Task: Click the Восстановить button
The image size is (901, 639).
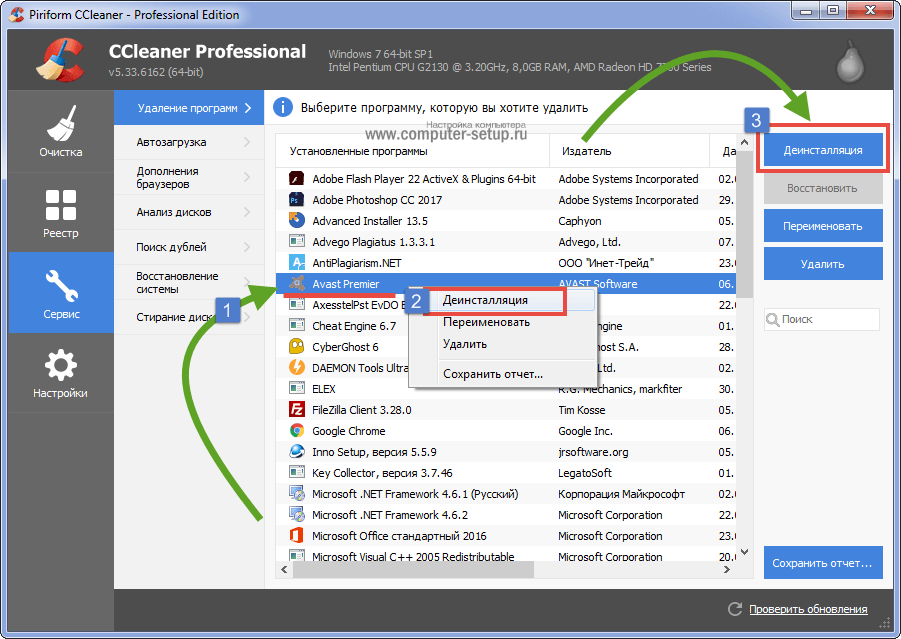Action: click(x=823, y=188)
